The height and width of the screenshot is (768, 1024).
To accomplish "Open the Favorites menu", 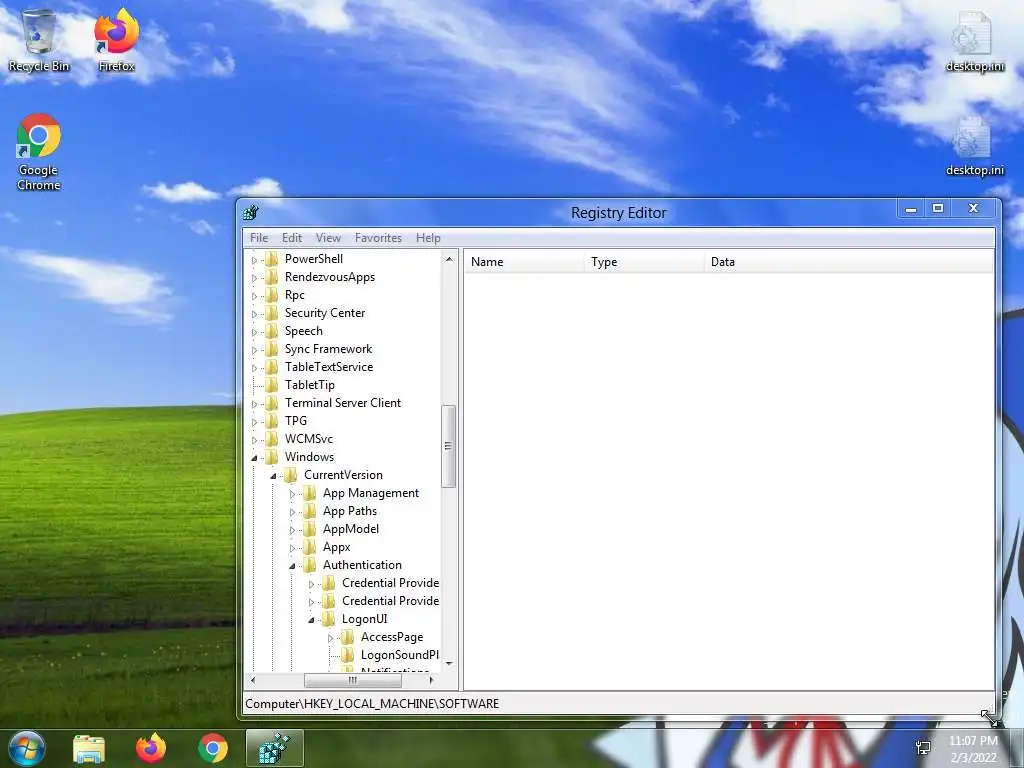I will coord(378,238).
